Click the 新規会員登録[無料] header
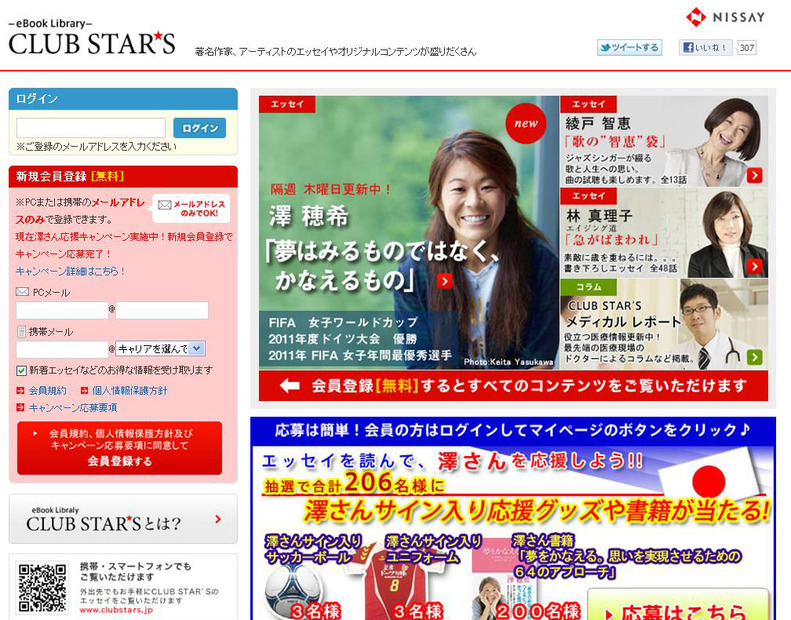Viewport: 791px width, 620px height. [123, 177]
